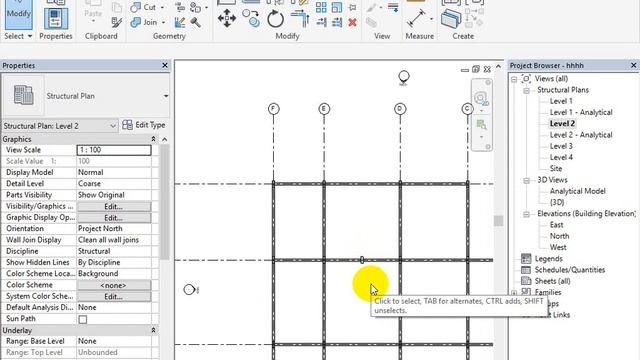Click the Match Type Properties icon
640x360 pixels.
(117, 22)
